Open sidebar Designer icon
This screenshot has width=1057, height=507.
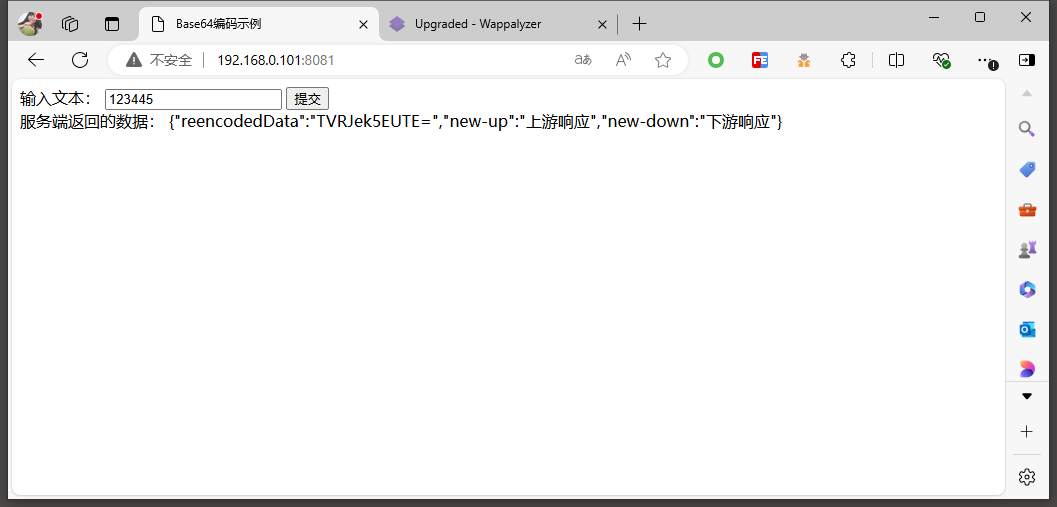click(x=1027, y=369)
